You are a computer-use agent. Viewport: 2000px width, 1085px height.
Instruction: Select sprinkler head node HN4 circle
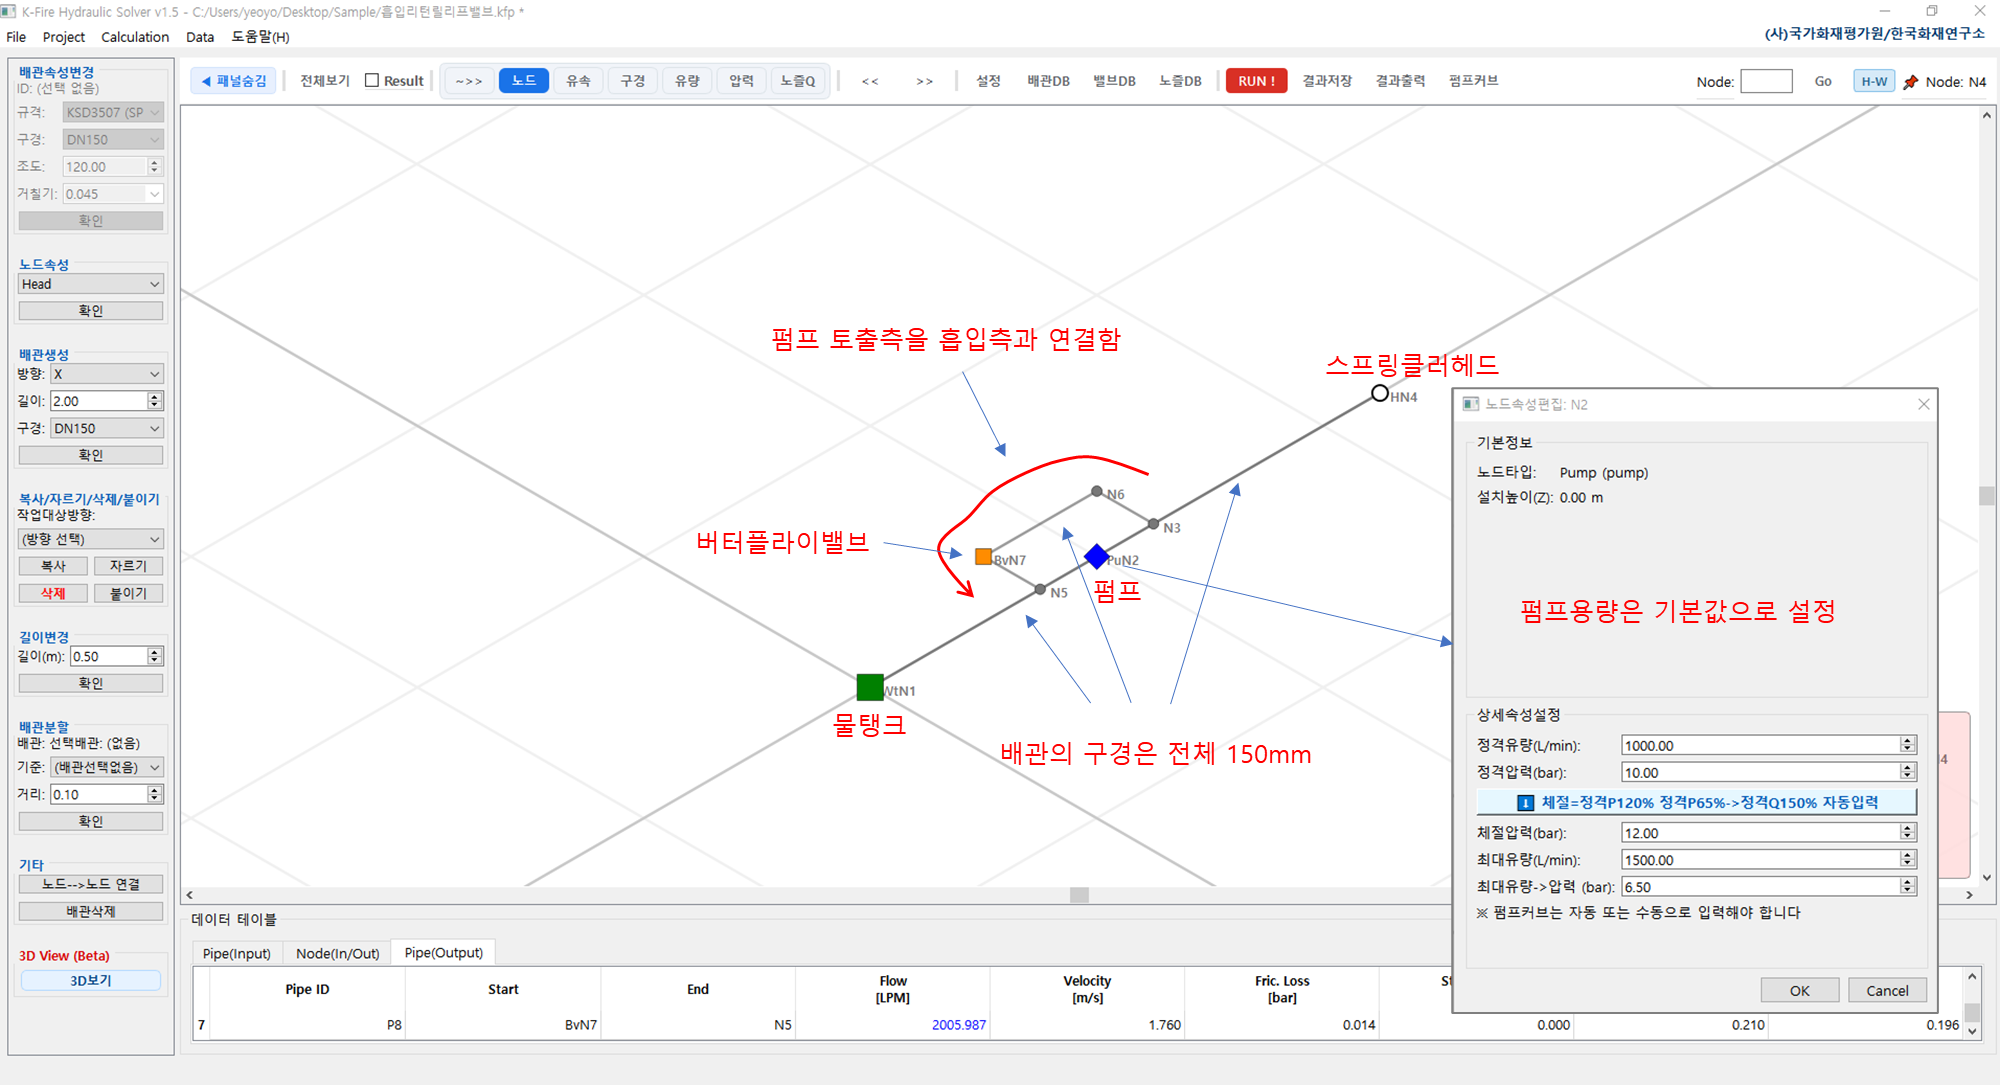[x=1380, y=393]
